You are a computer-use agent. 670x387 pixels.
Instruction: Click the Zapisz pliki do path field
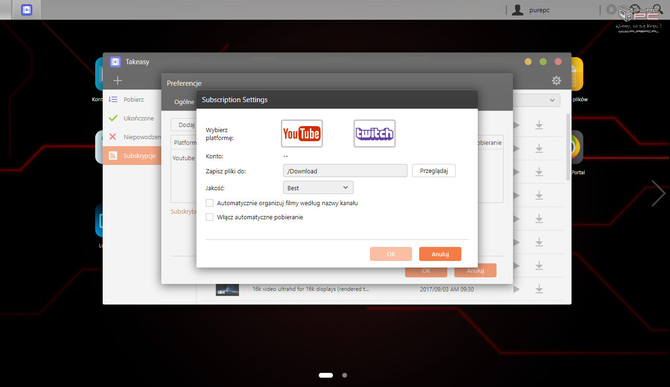click(x=345, y=171)
